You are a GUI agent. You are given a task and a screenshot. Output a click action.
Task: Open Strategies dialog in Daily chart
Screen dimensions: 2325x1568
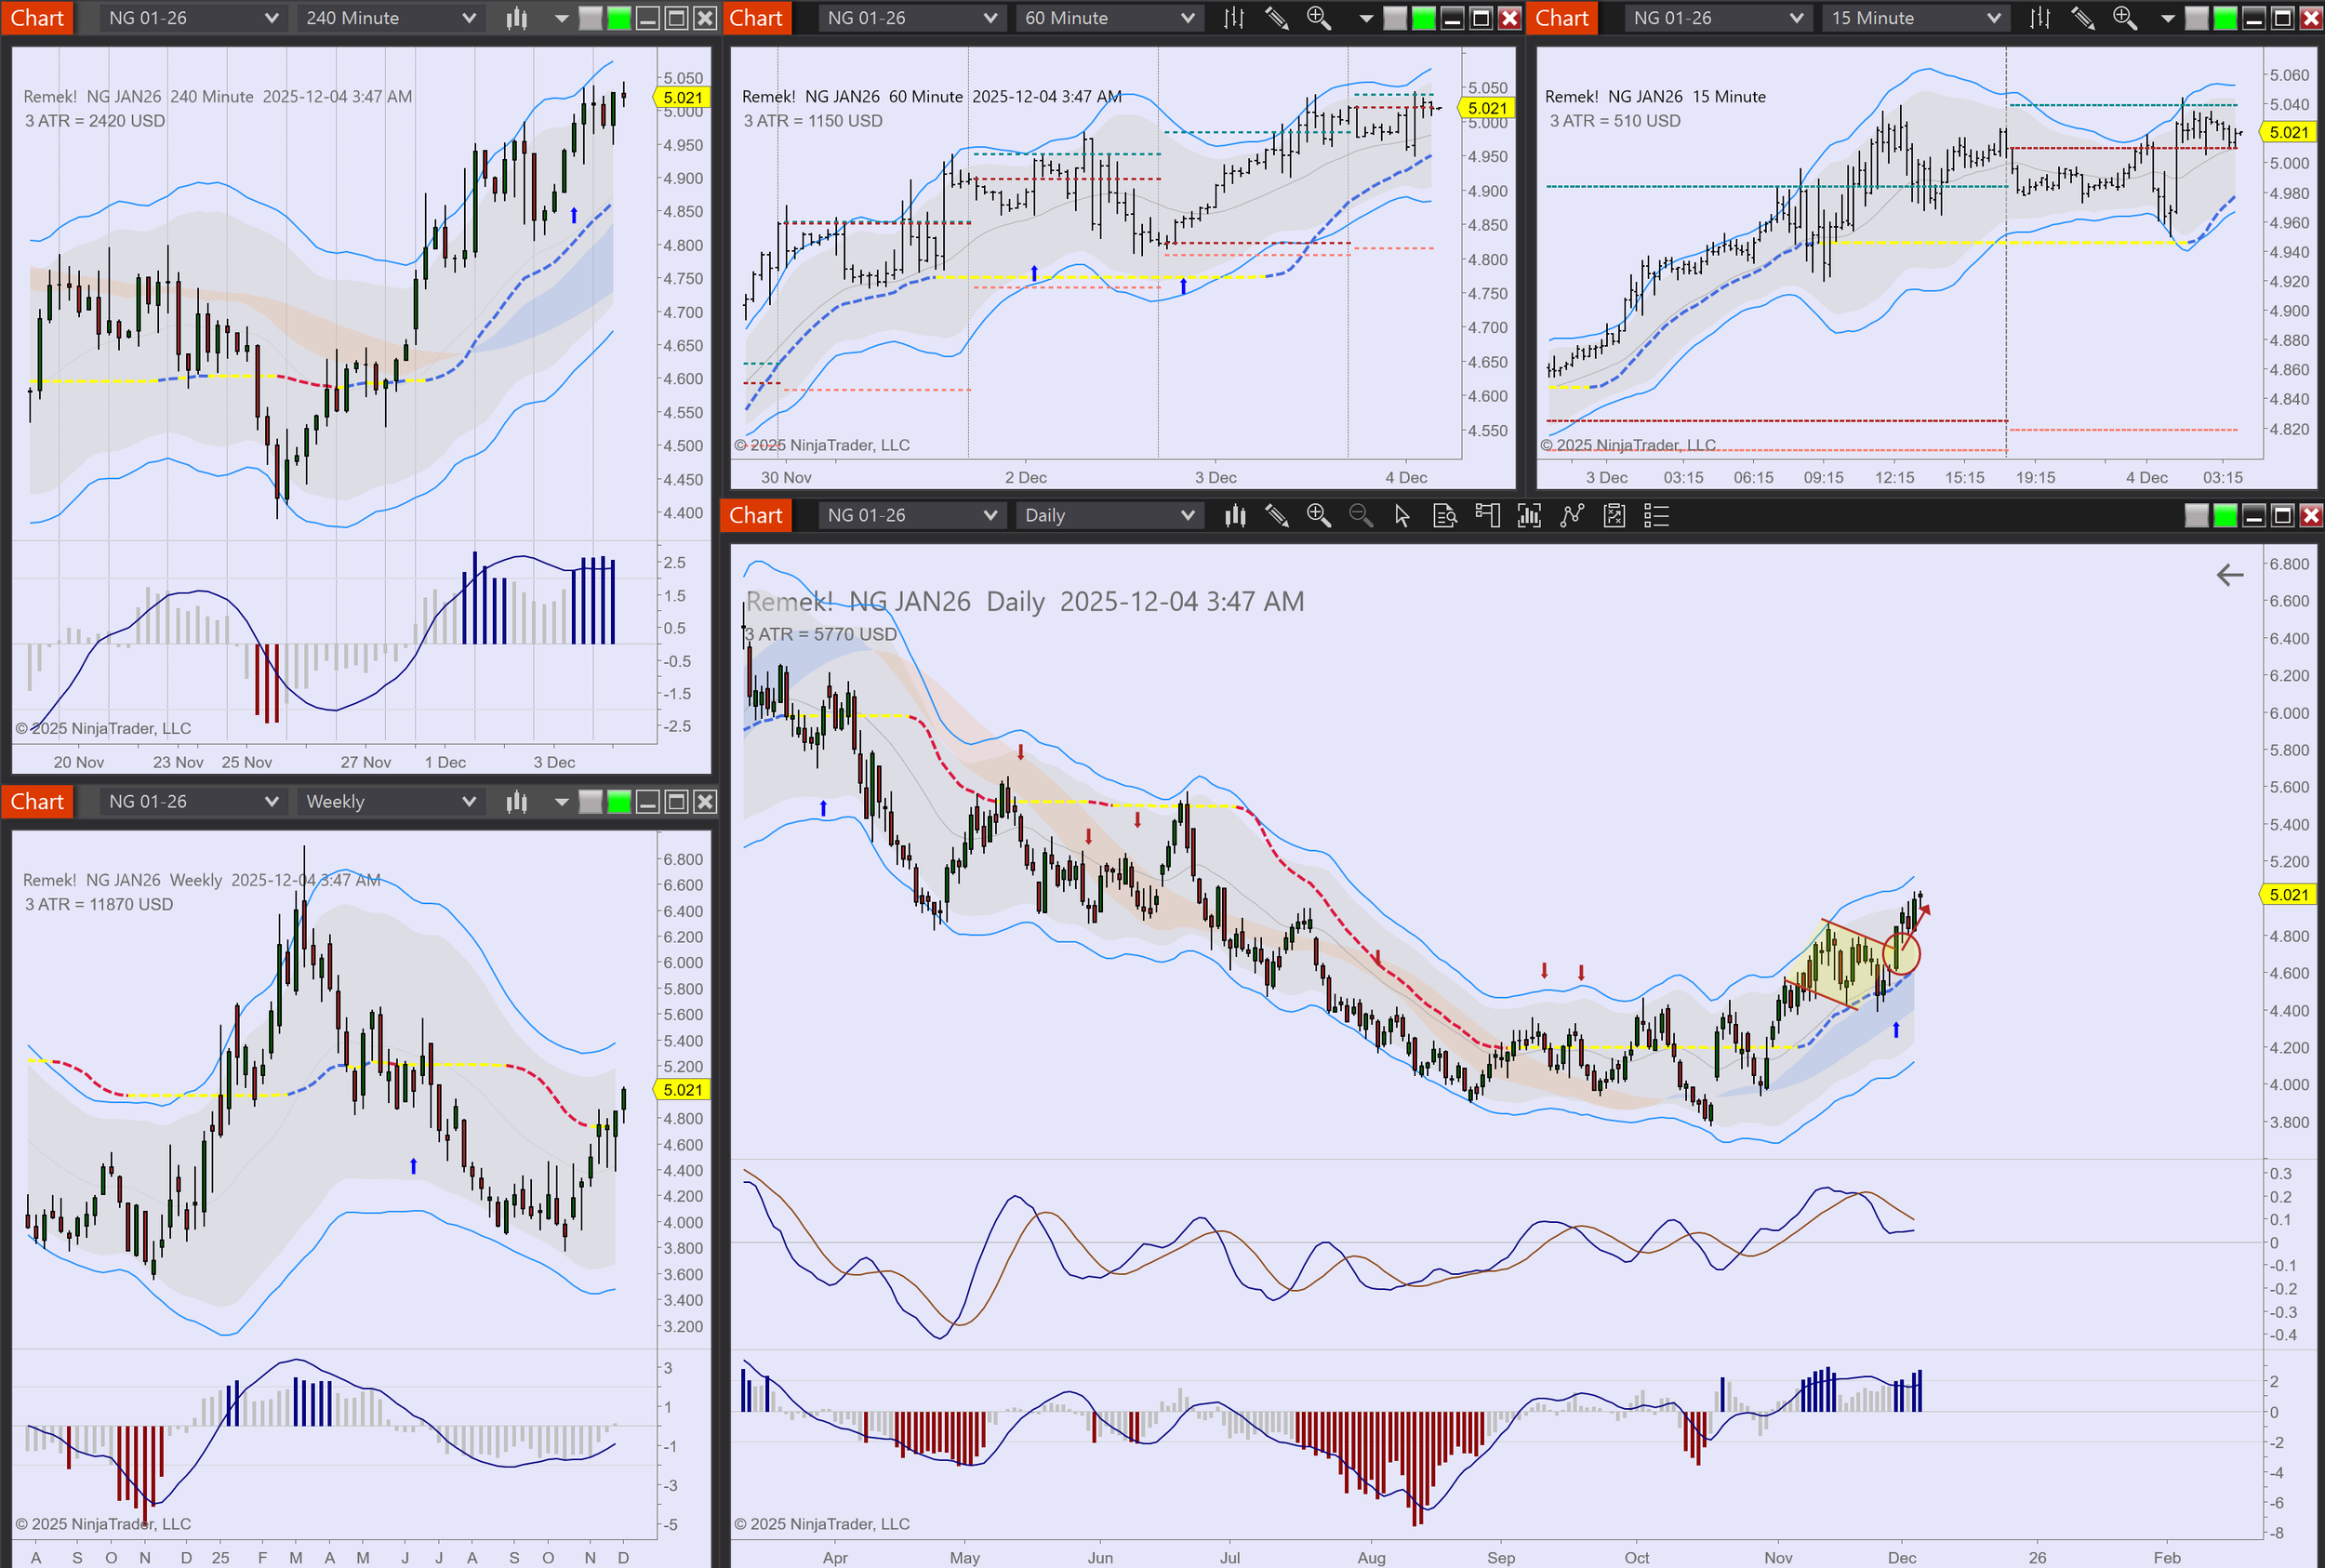pos(1572,515)
